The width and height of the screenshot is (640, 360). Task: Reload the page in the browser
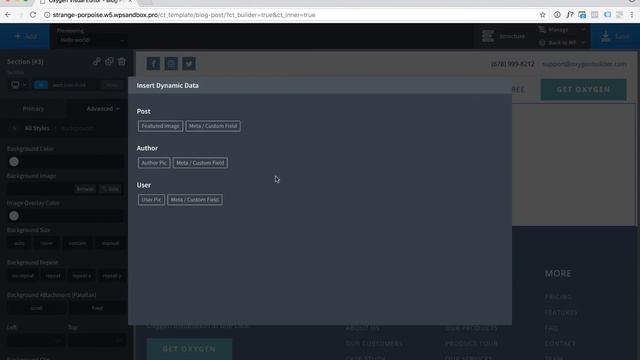point(33,15)
